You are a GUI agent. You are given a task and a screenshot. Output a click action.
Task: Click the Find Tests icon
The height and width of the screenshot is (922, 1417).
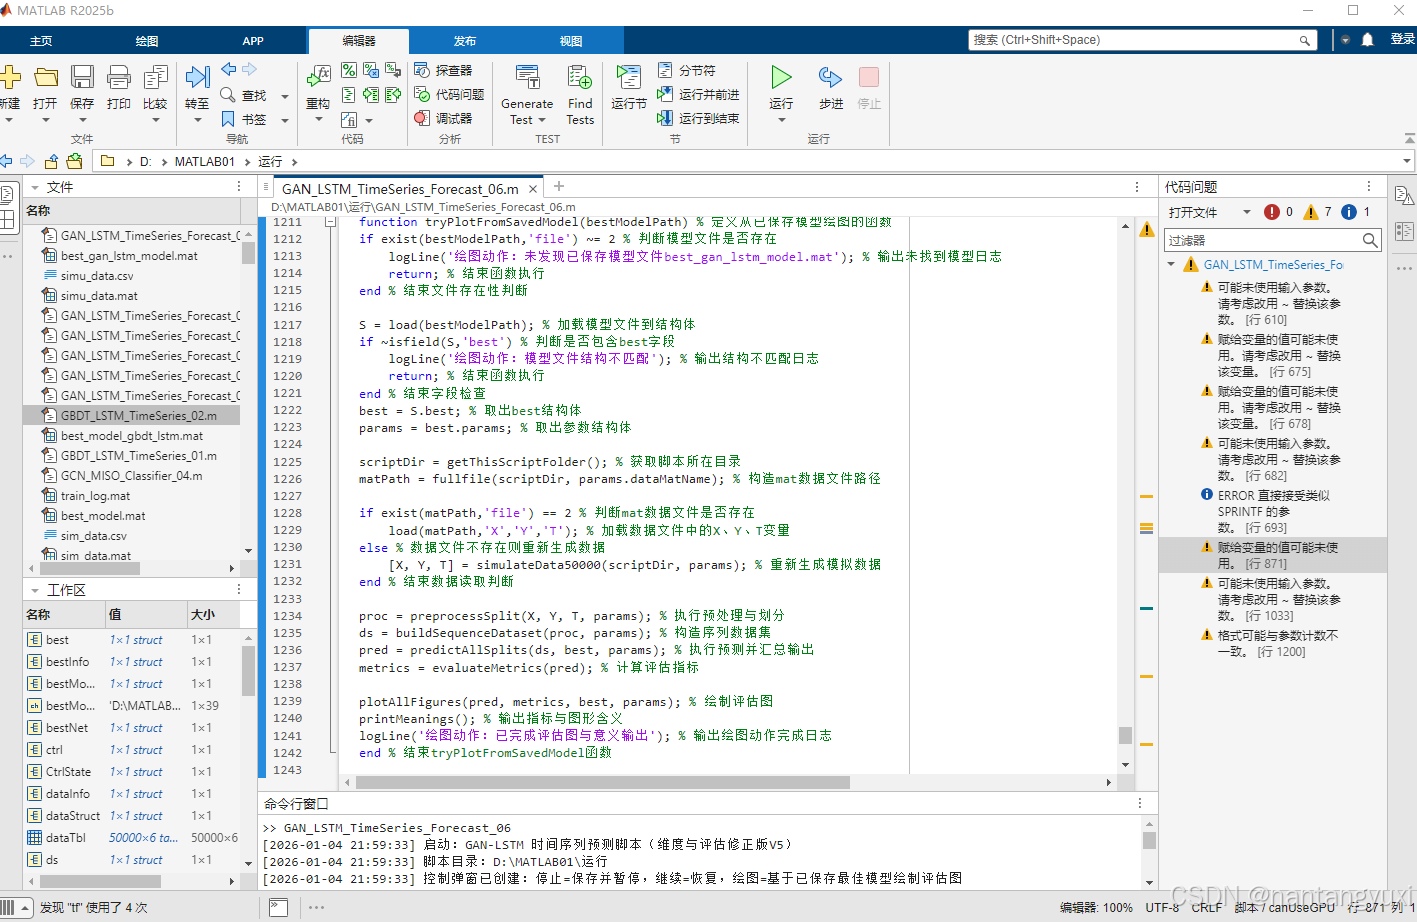[580, 77]
